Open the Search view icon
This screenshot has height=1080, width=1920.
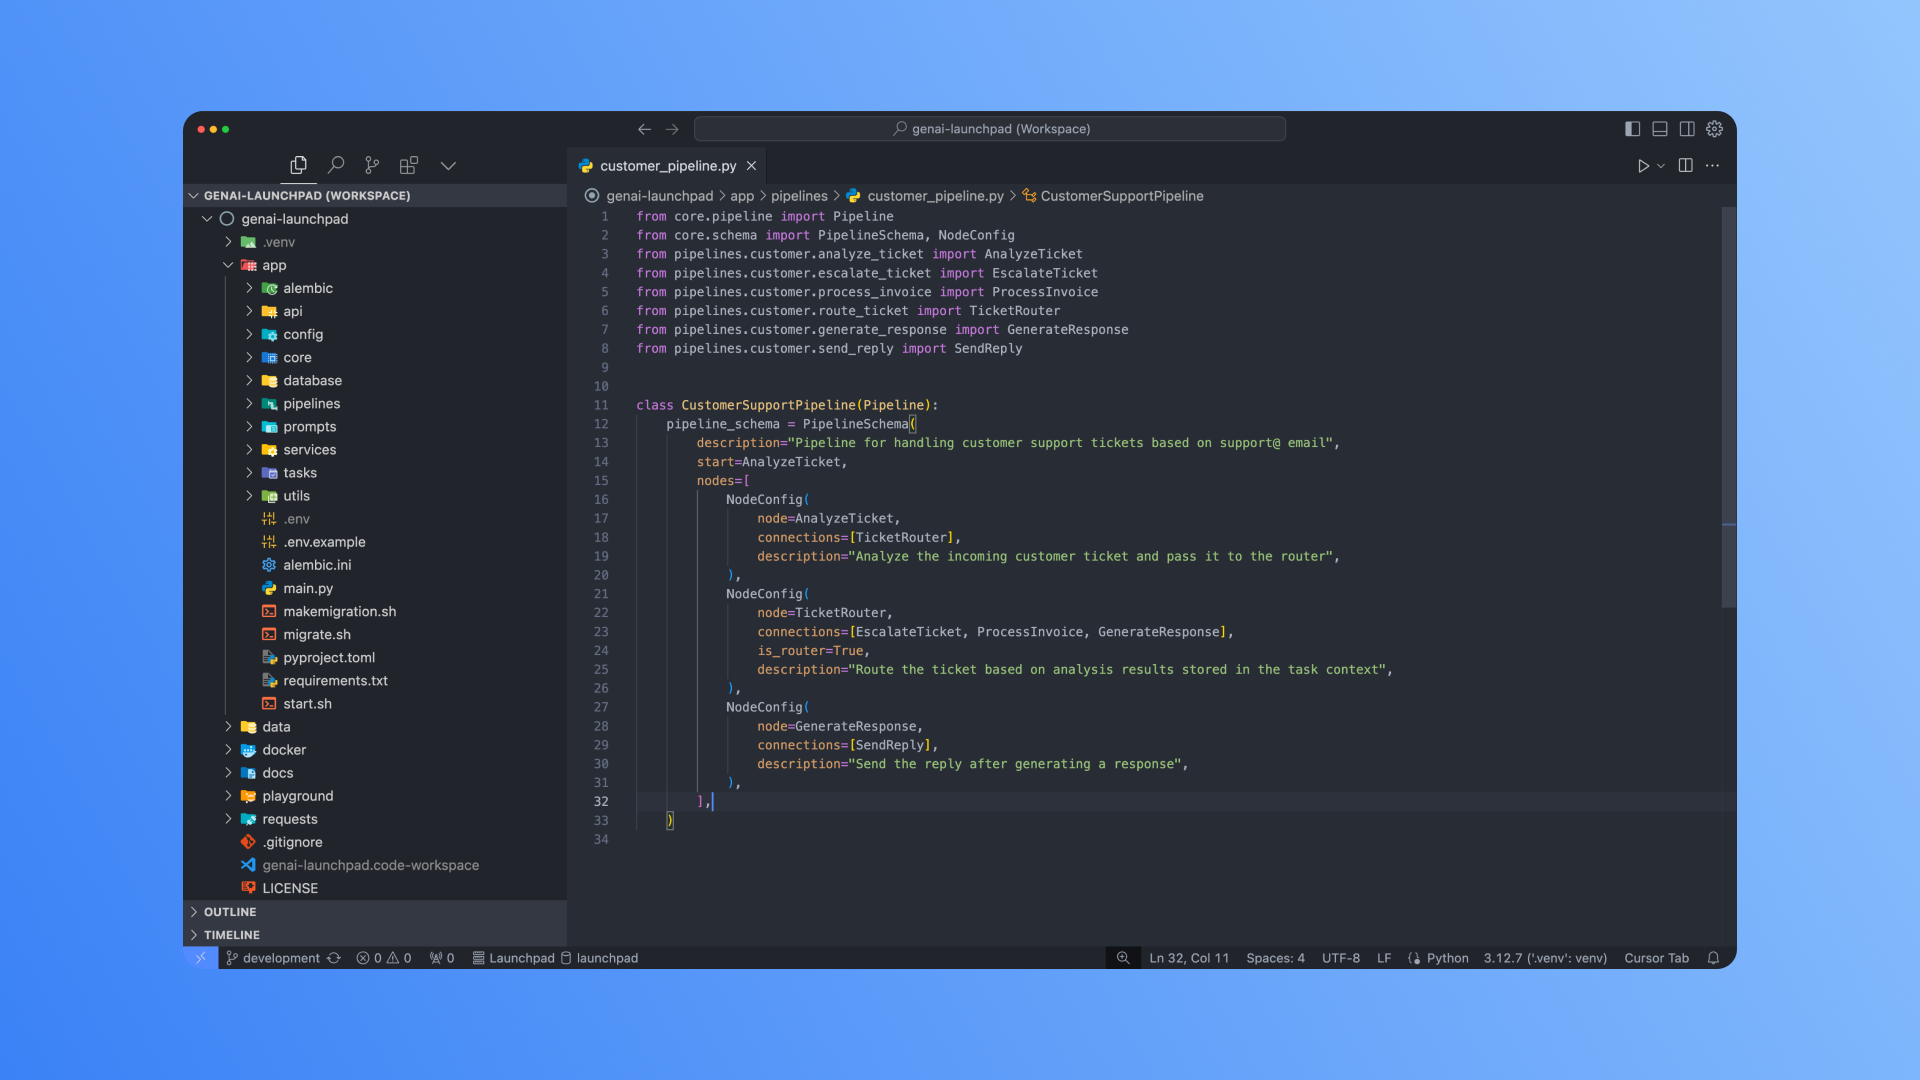tap(336, 165)
